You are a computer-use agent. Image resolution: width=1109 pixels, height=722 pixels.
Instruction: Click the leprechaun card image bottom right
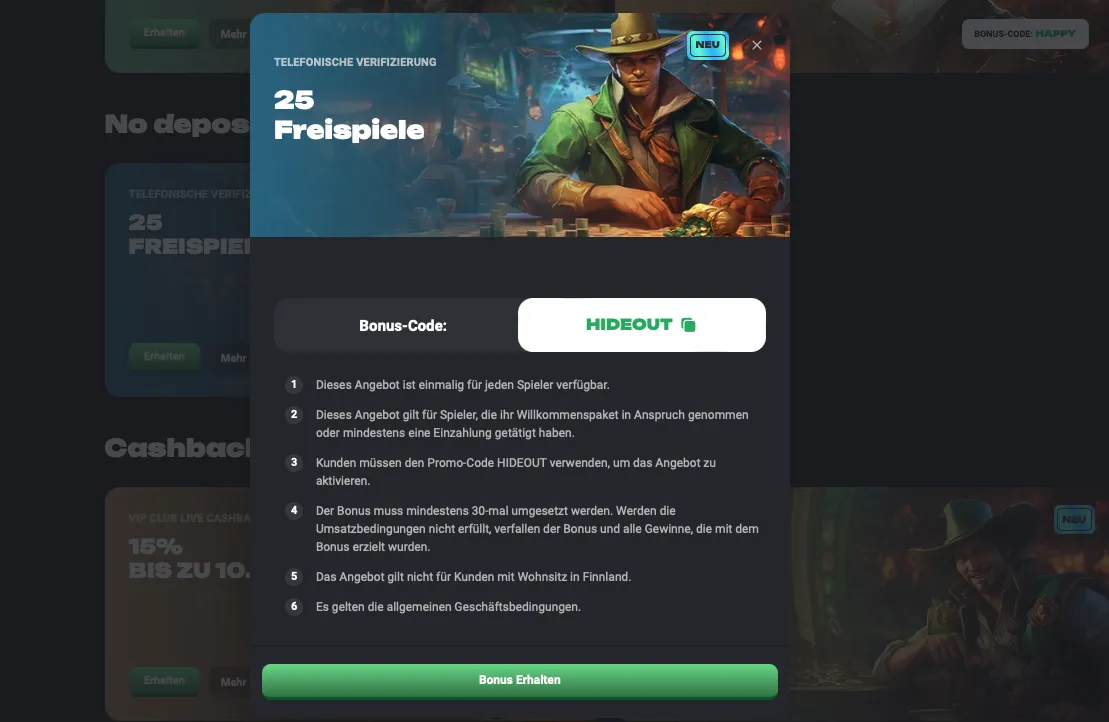(948, 604)
